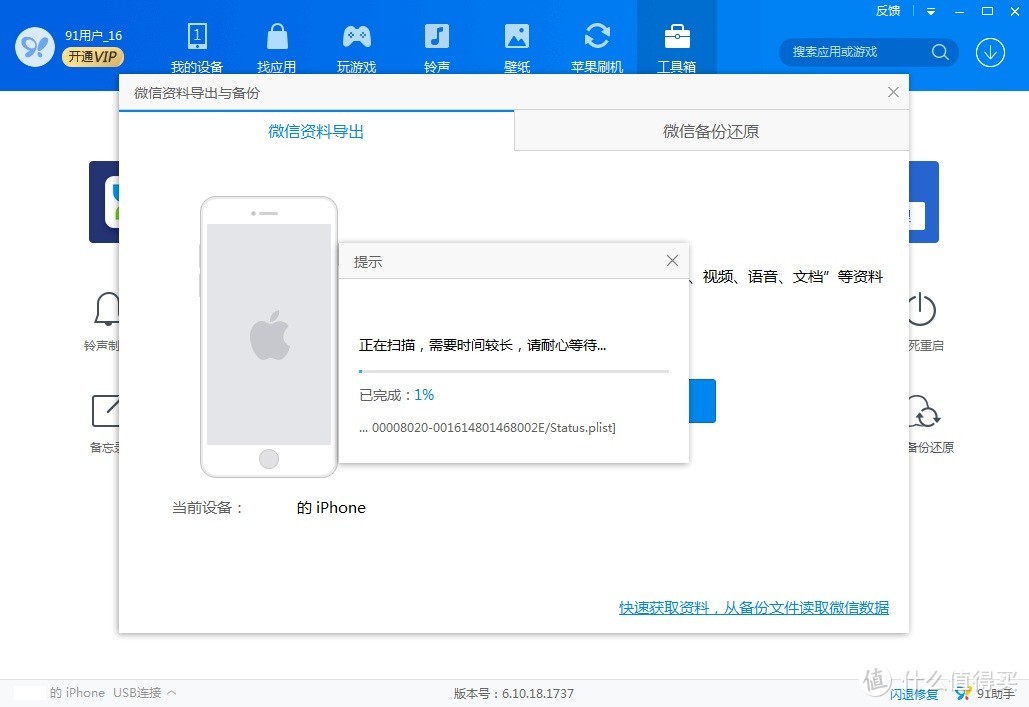
Task: Click the 91 butterfly logo avatar
Action: (x=34, y=47)
